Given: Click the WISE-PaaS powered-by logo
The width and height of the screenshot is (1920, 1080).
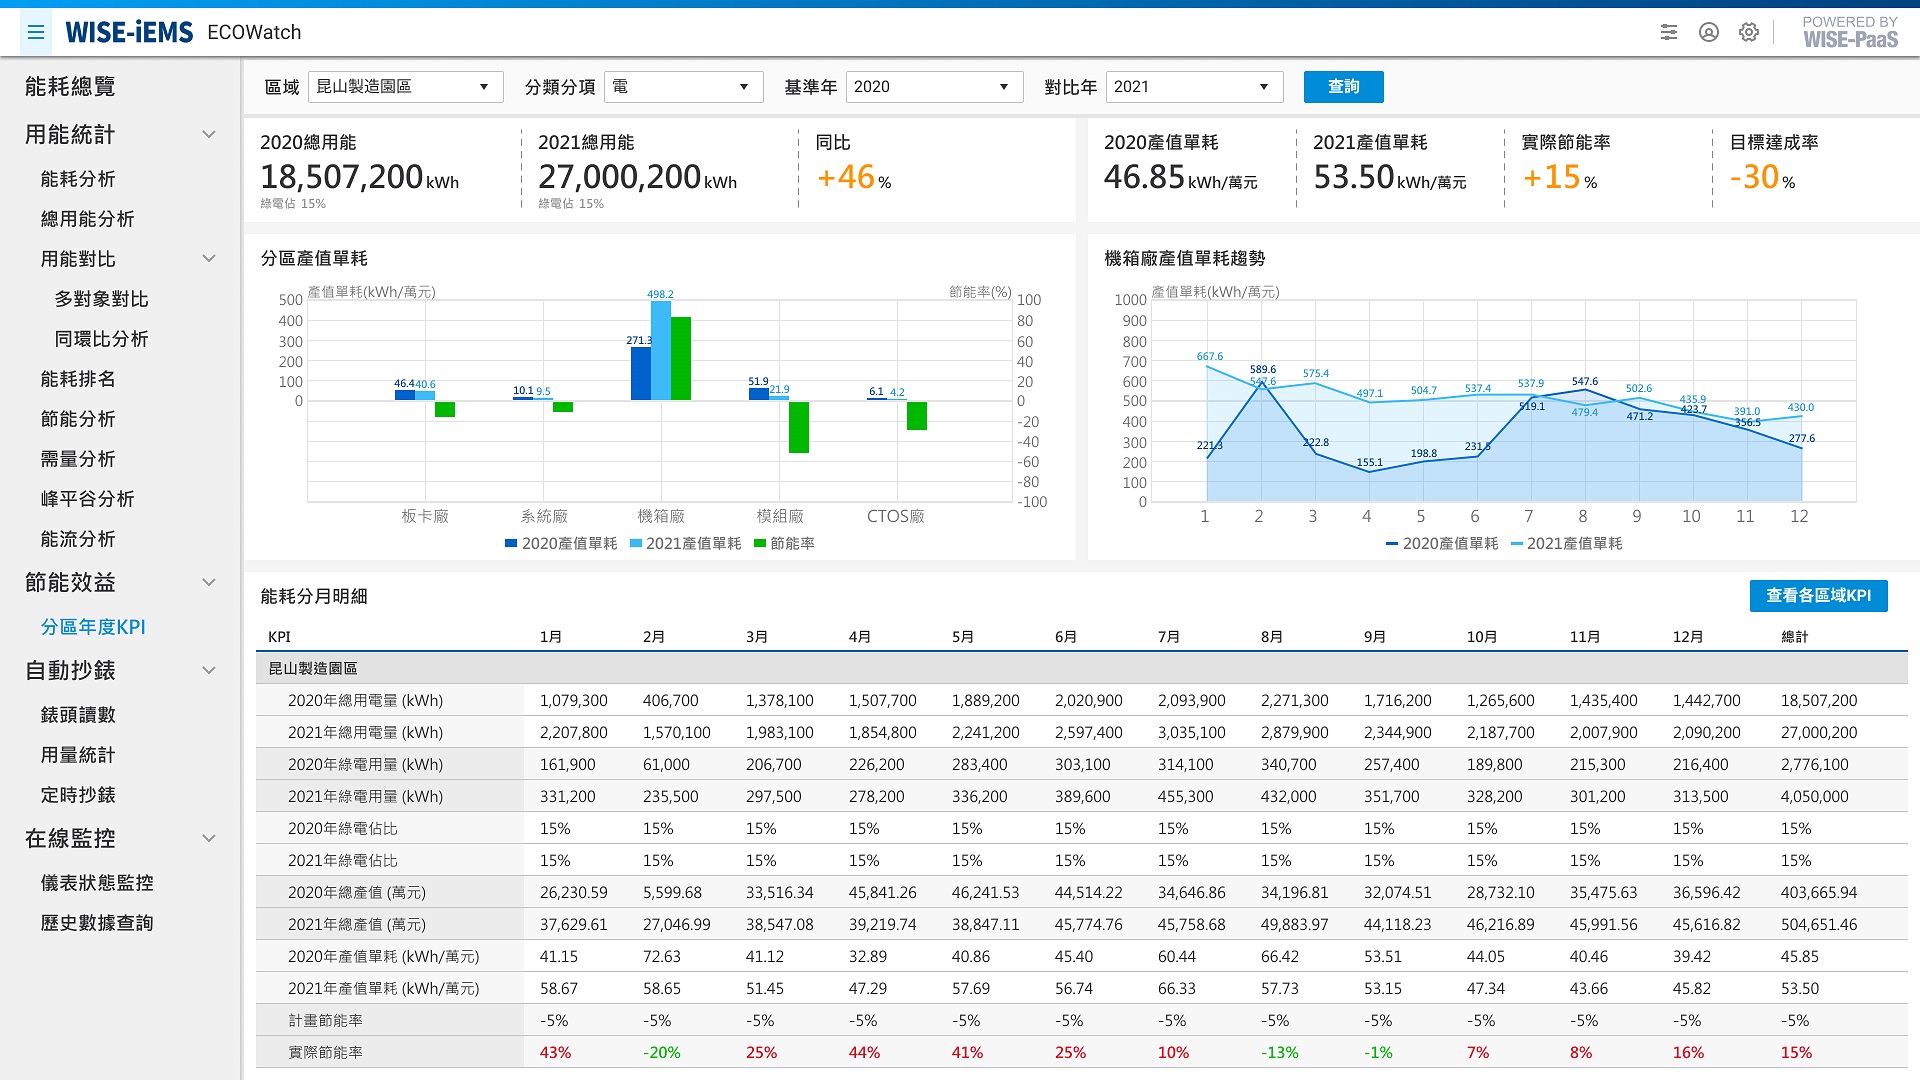Looking at the screenshot, I should [x=1850, y=32].
